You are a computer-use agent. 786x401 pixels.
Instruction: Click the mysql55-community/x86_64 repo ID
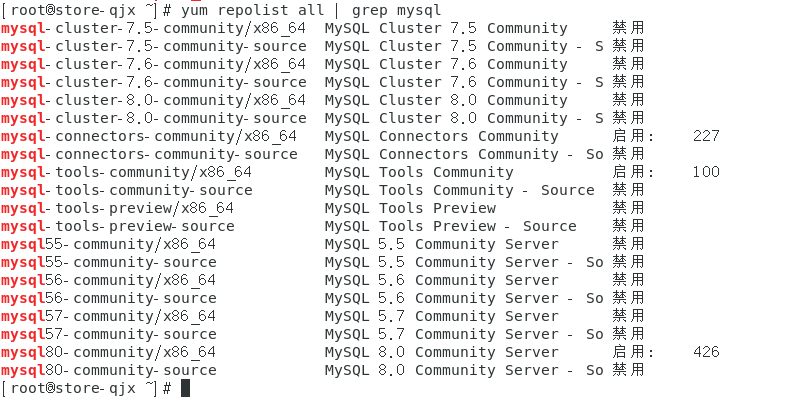tap(109, 244)
